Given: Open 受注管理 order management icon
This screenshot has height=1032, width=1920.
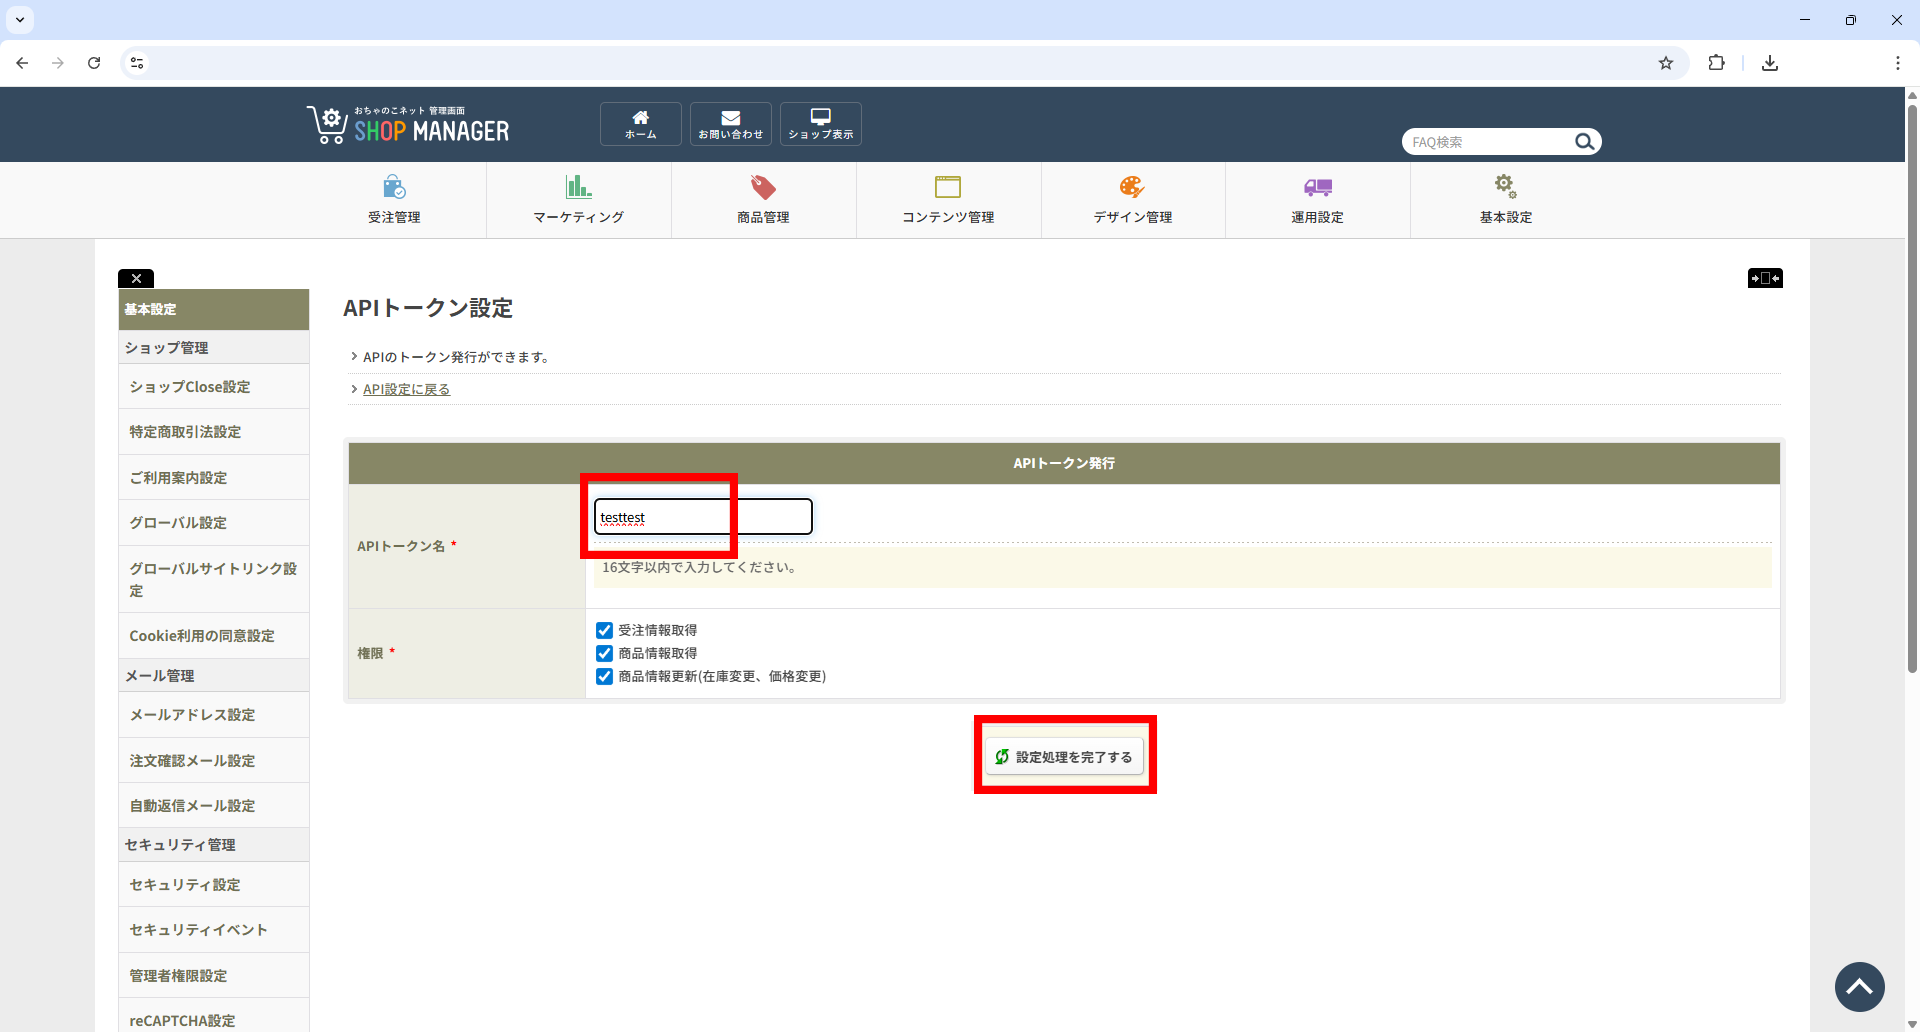Looking at the screenshot, I should [x=394, y=187].
